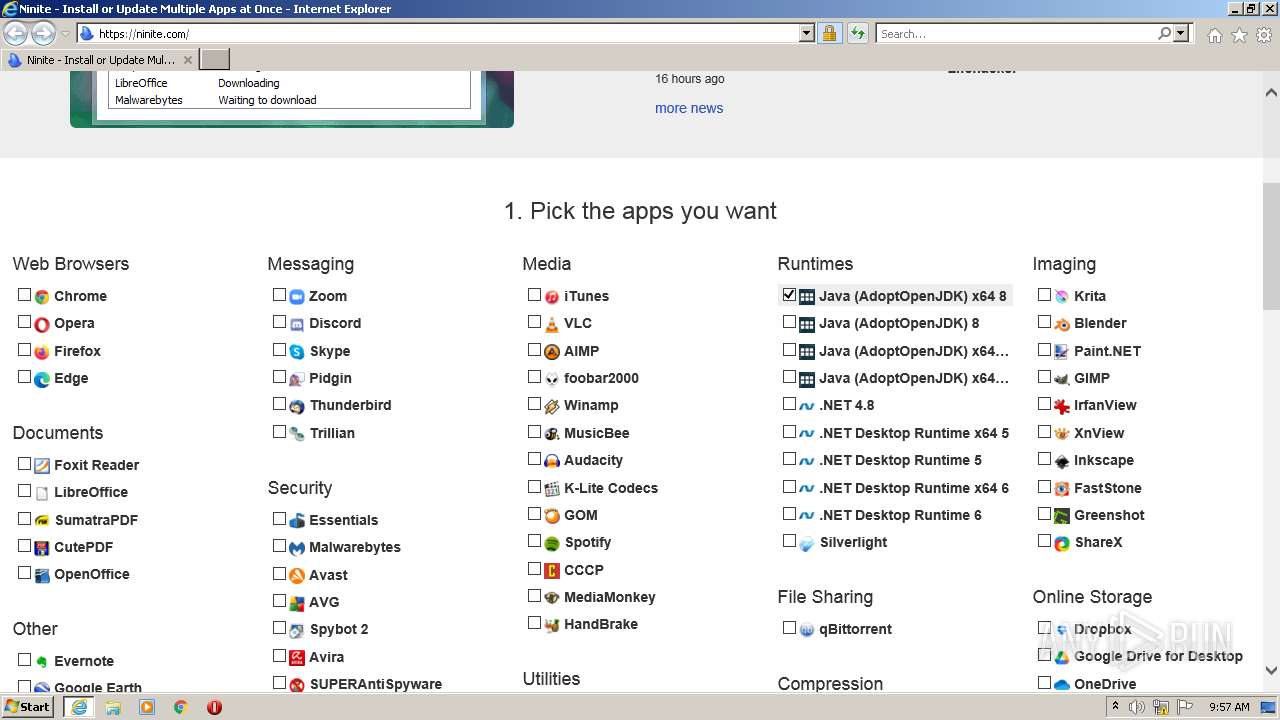Screen dimensions: 1280x720
Task: Show hidden system tray icons
Action: (x=1116, y=706)
